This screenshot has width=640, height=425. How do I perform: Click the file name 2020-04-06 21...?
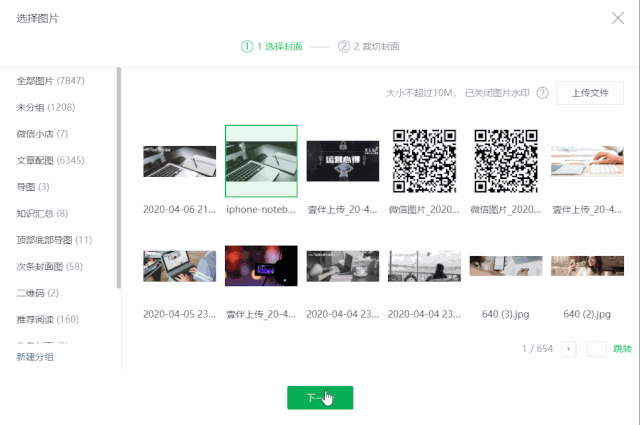tap(180, 209)
